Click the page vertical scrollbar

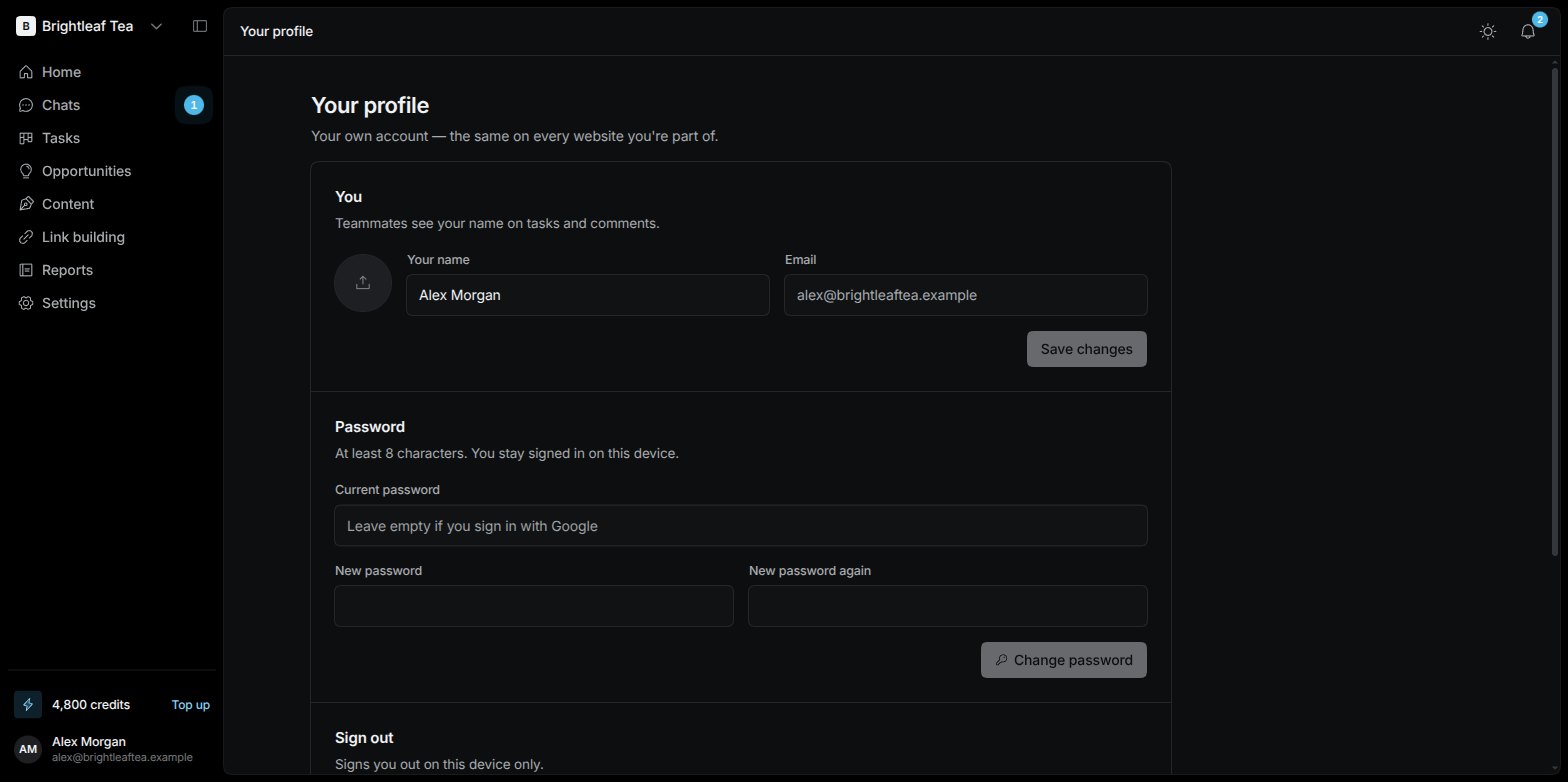[1554, 311]
